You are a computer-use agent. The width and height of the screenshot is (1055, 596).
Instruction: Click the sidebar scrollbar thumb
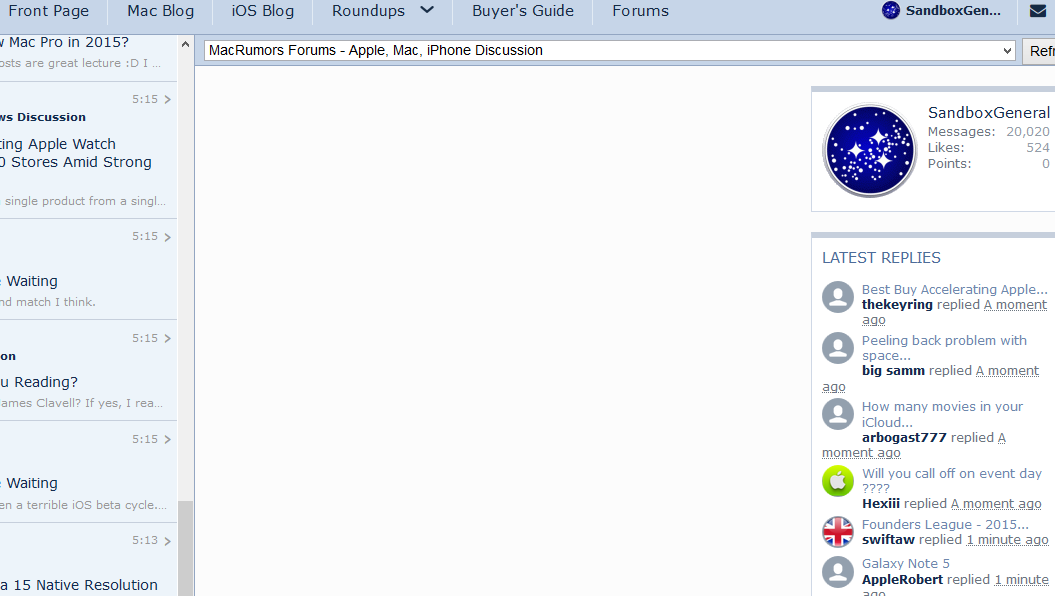click(x=185, y=548)
